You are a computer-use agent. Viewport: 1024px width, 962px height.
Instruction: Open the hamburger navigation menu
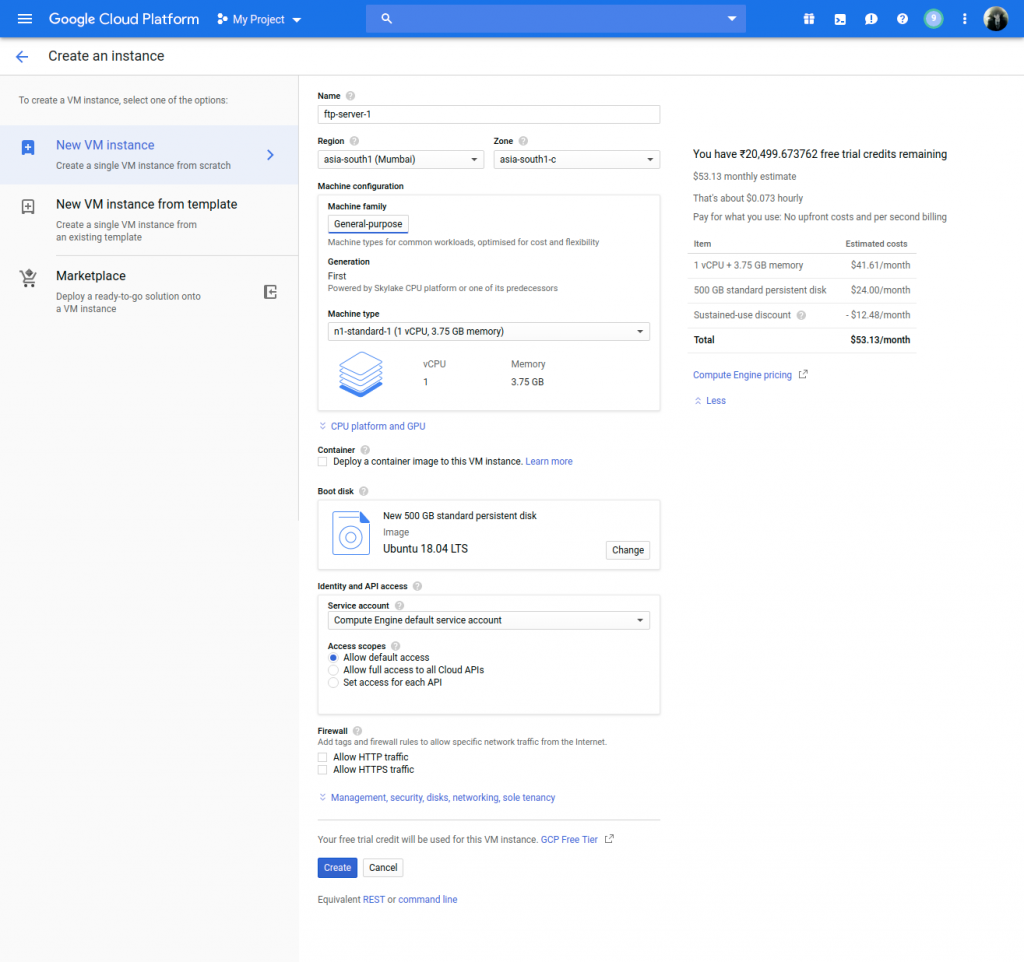pyautogui.click(x=25, y=19)
